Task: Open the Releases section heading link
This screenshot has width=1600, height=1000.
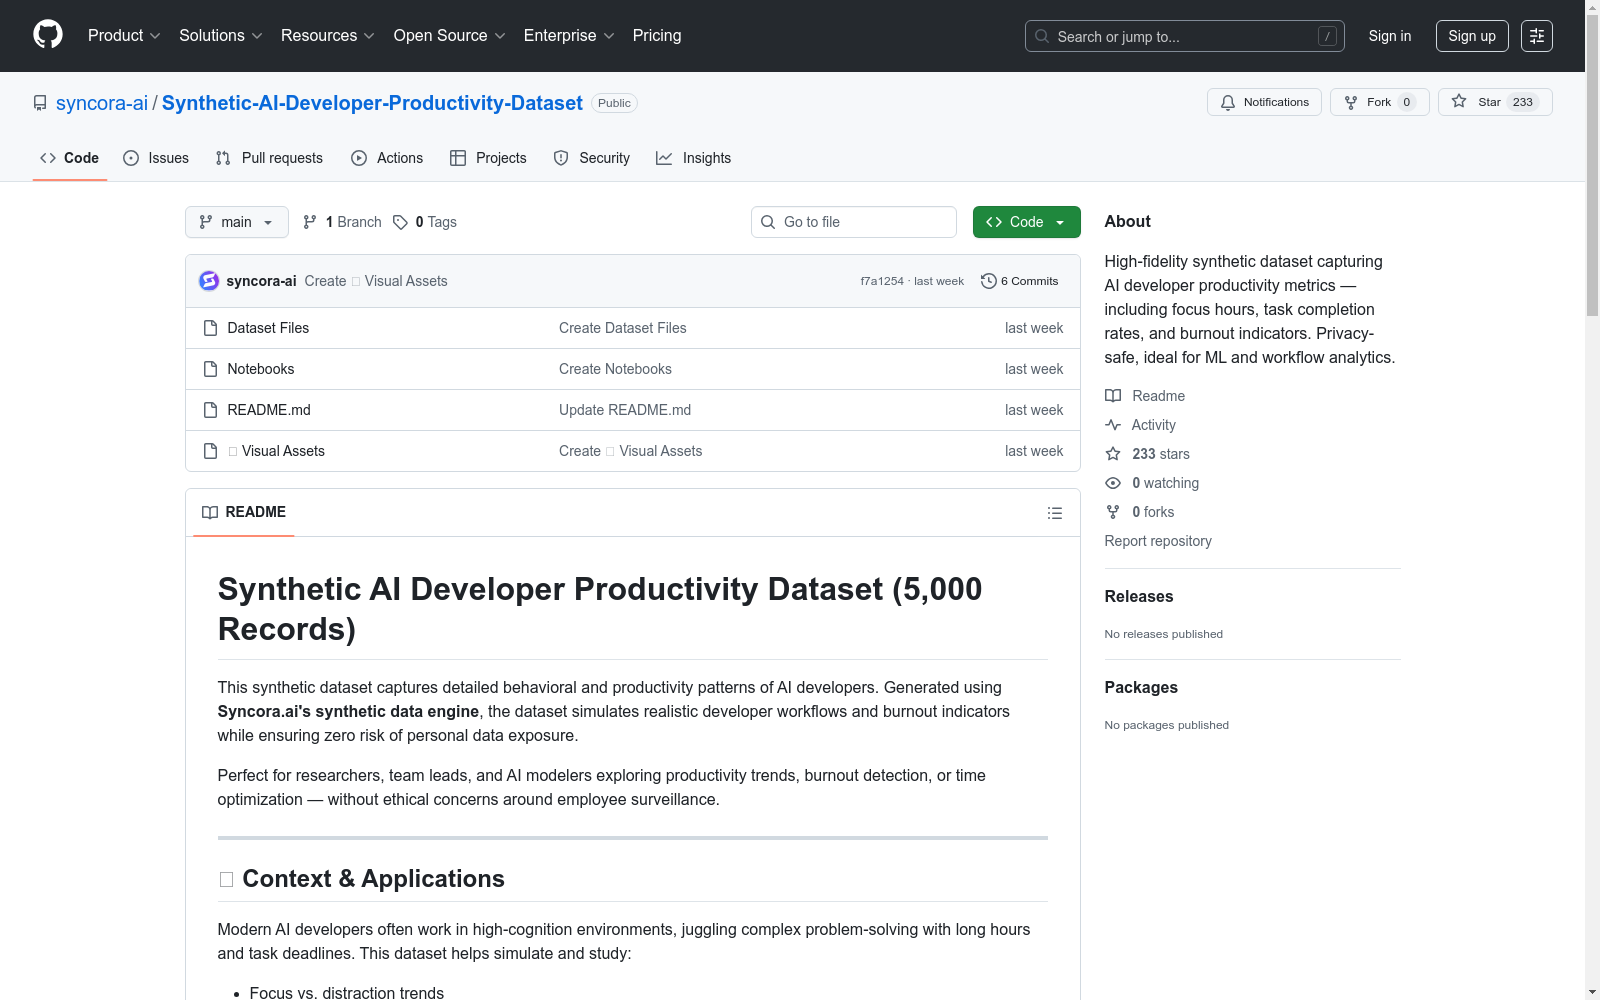Action: 1139,596
